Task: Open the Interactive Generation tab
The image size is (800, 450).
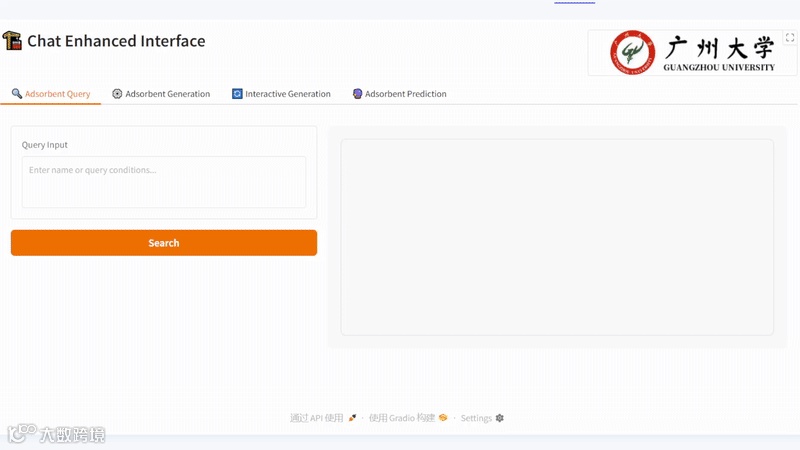Action: (282, 94)
